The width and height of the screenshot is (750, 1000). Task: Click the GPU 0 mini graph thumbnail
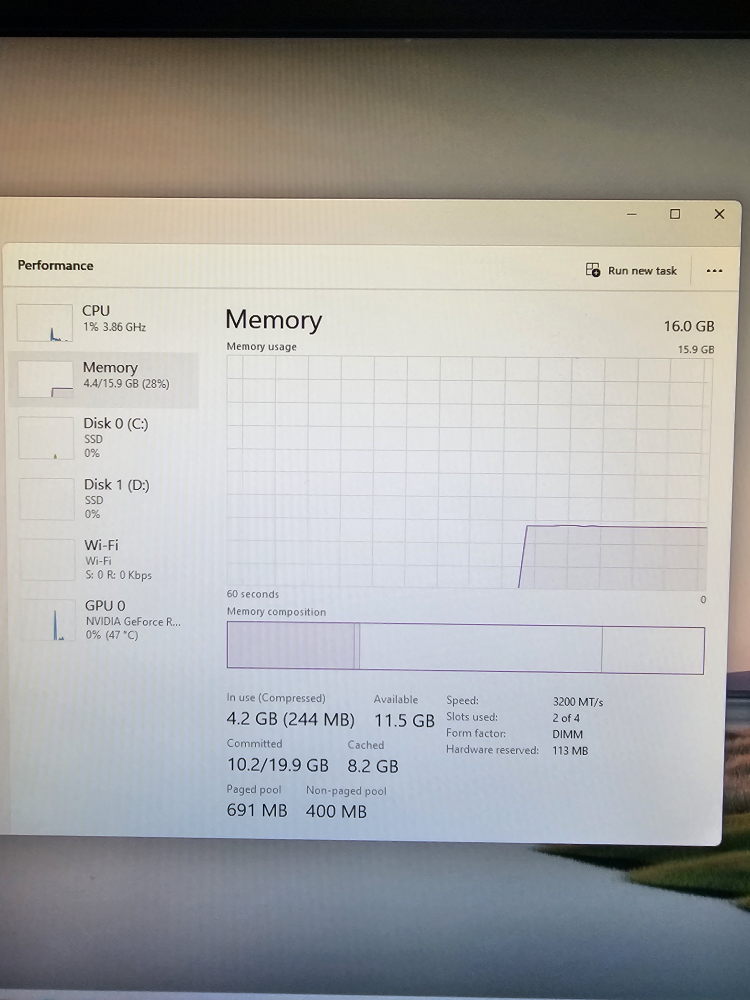[x=48, y=620]
